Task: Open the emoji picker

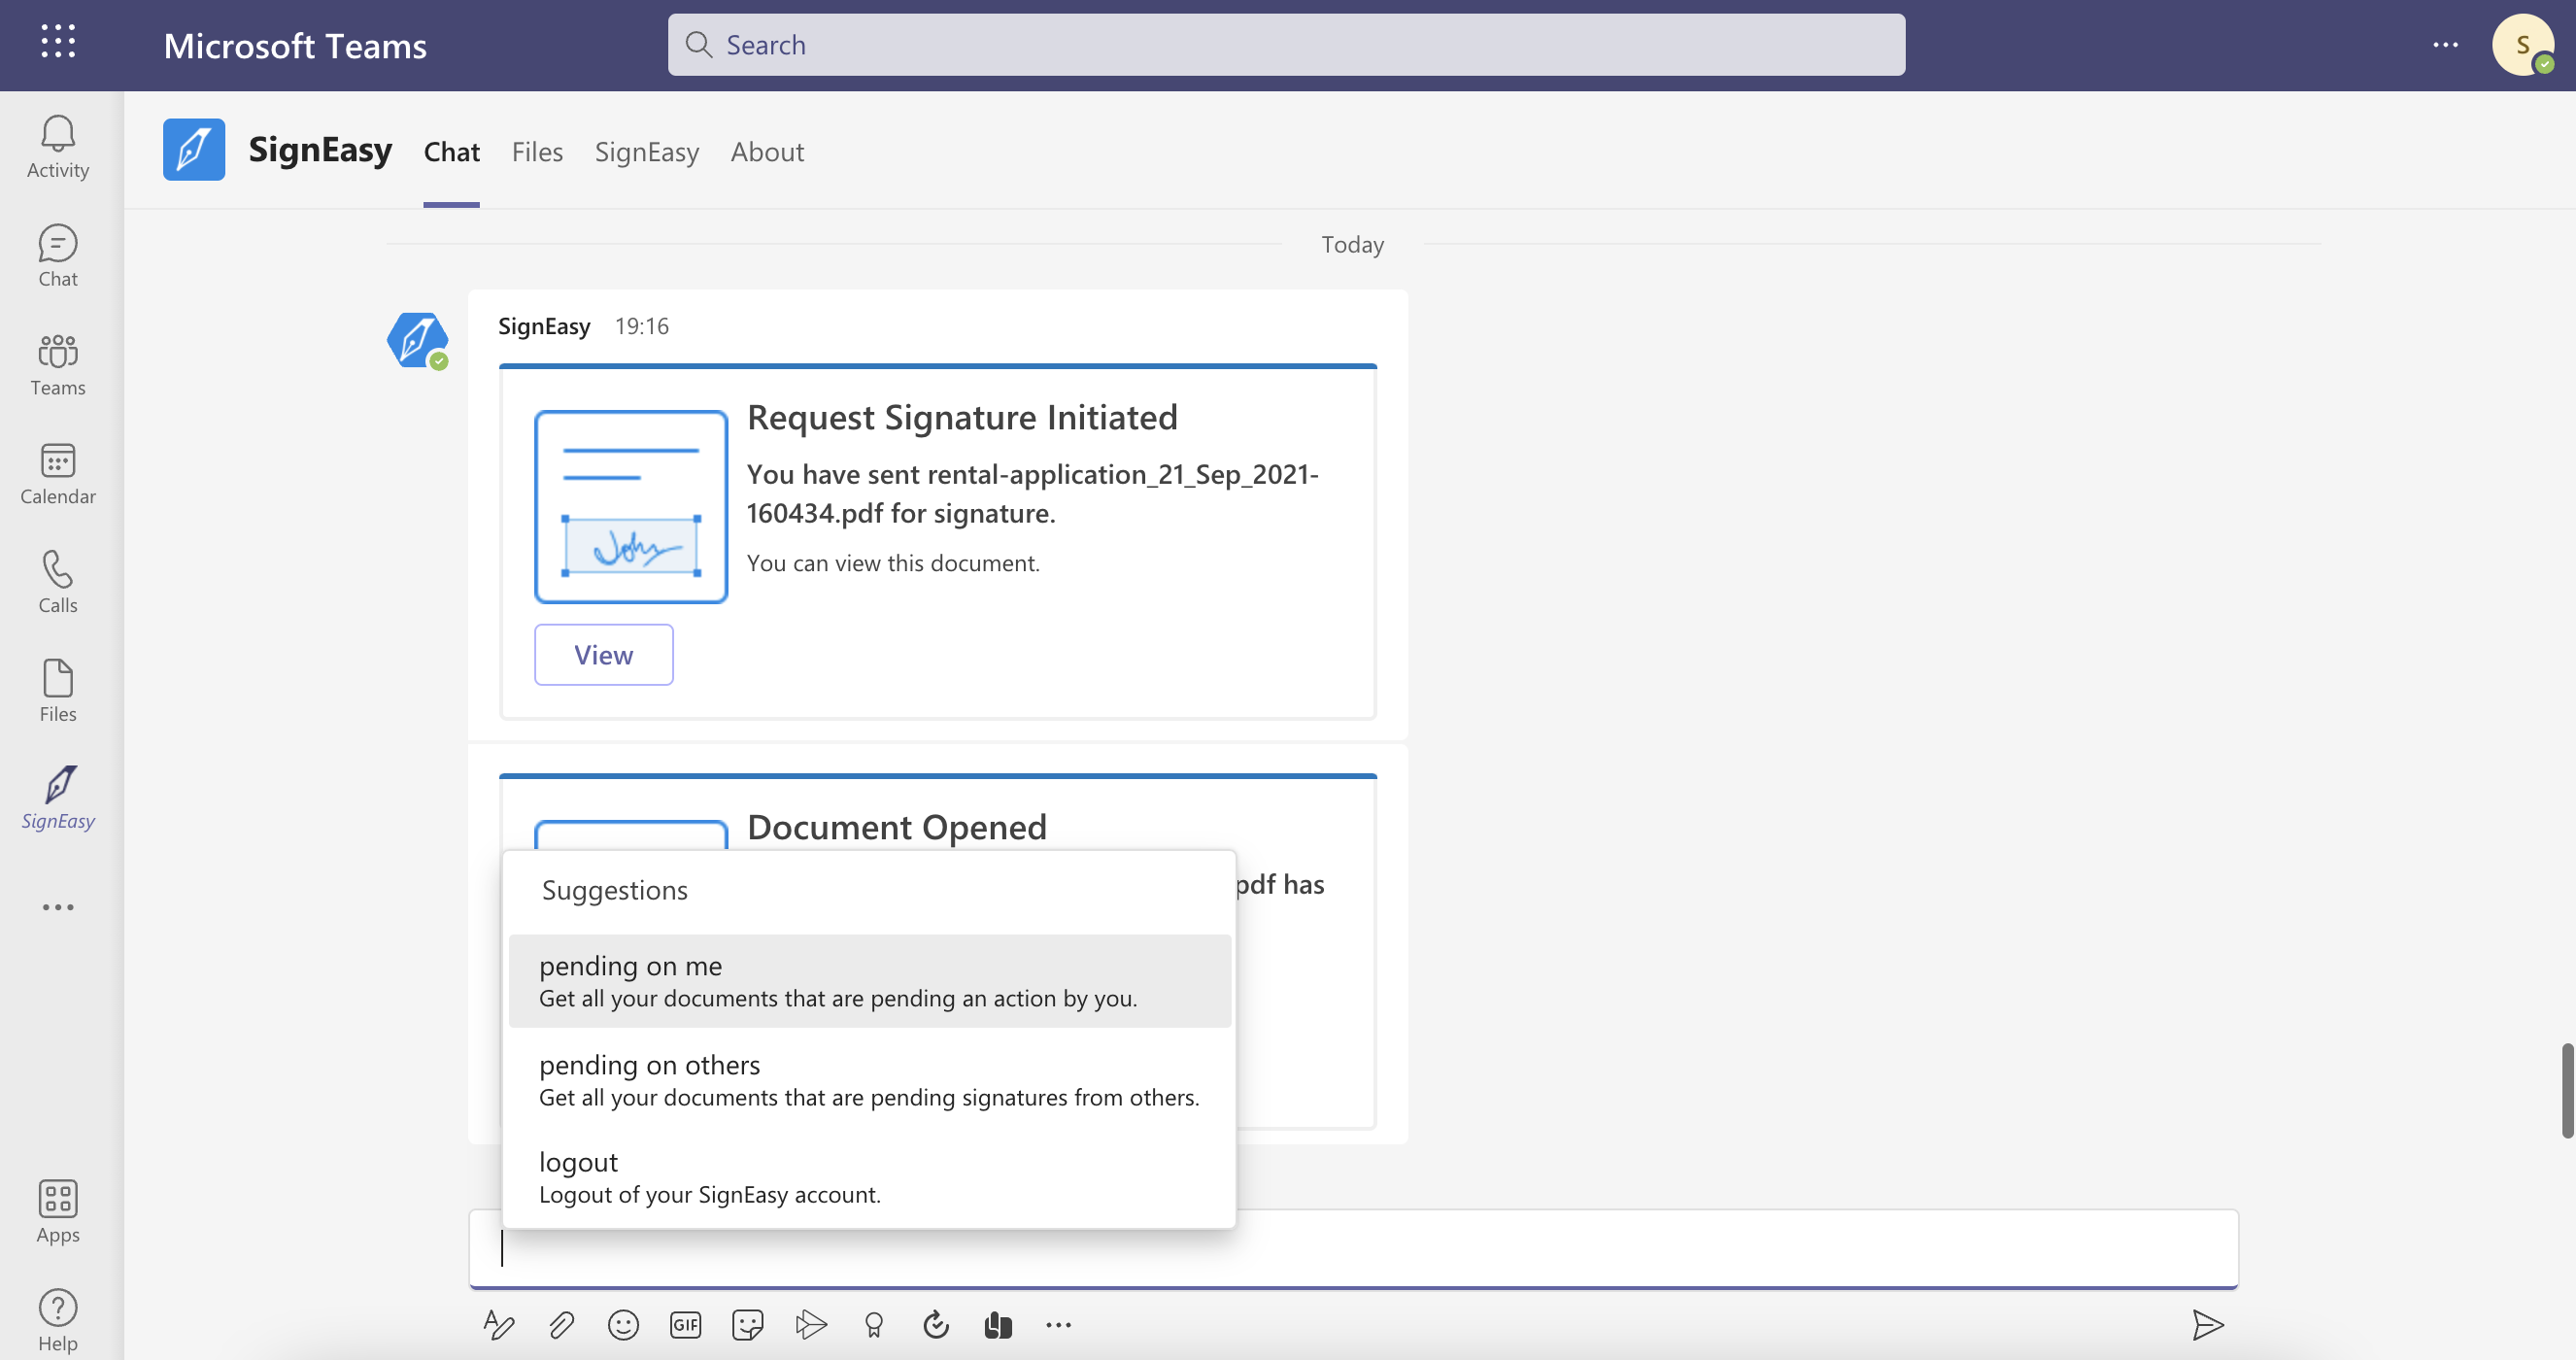Action: tap(623, 1325)
